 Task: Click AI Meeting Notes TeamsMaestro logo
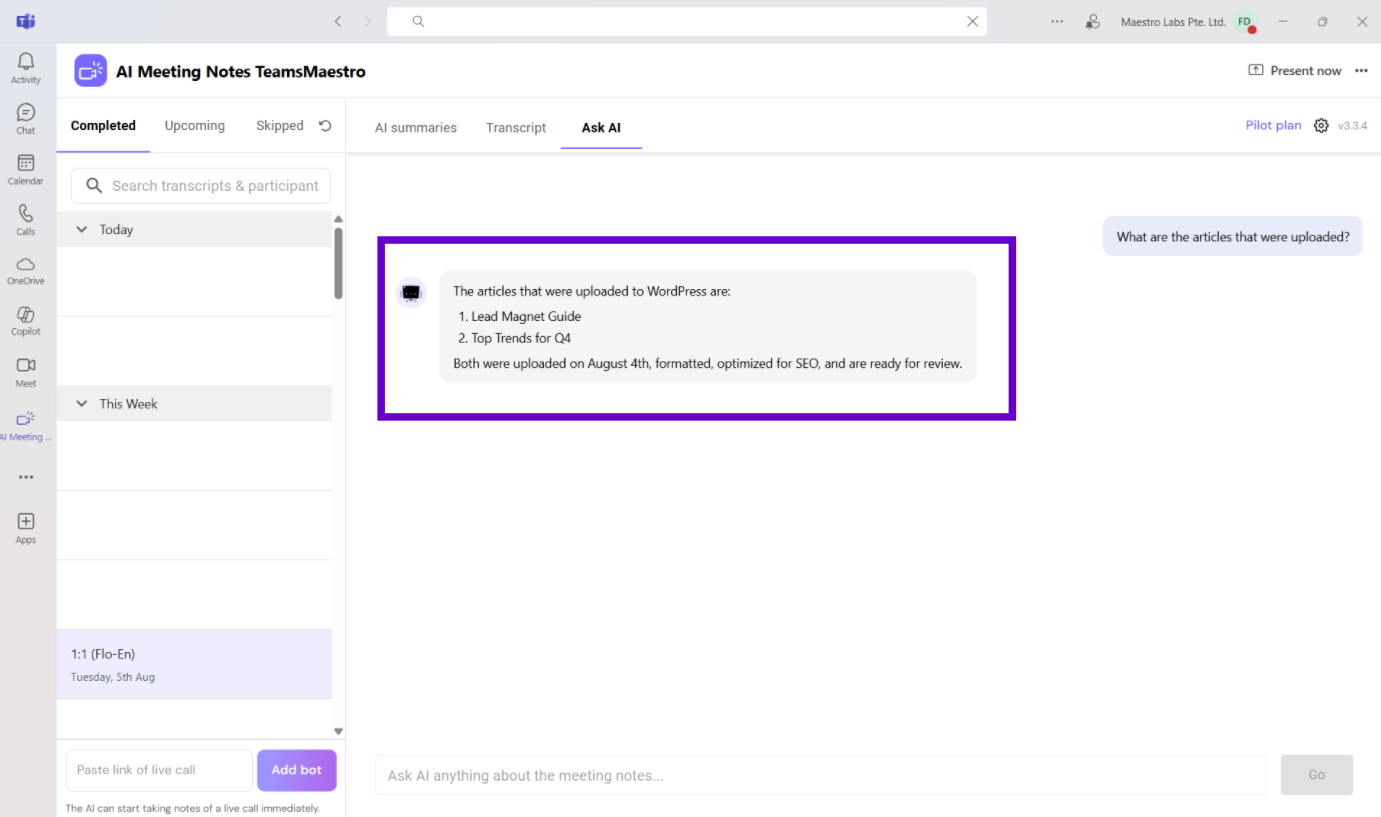click(x=90, y=71)
